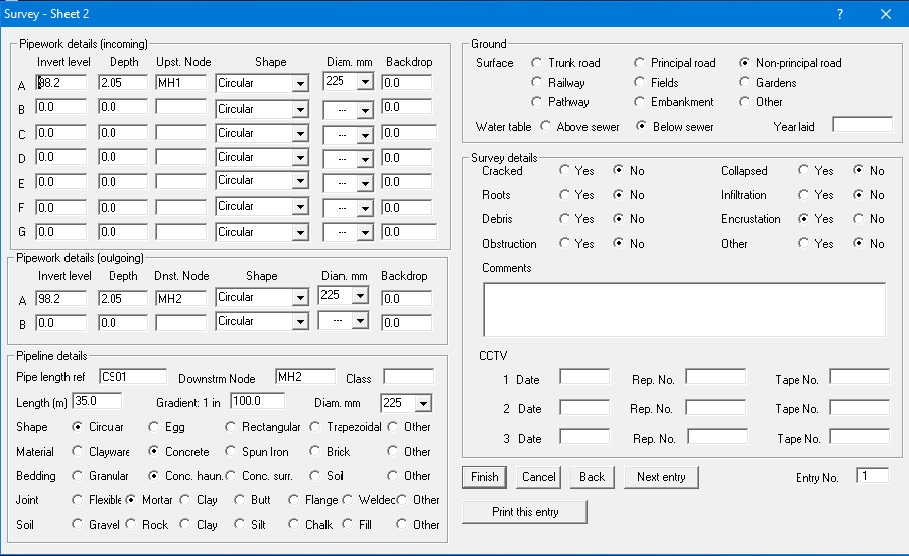The image size is (909, 556).
Task: Select Gravel soil type
Action: pos(96,524)
